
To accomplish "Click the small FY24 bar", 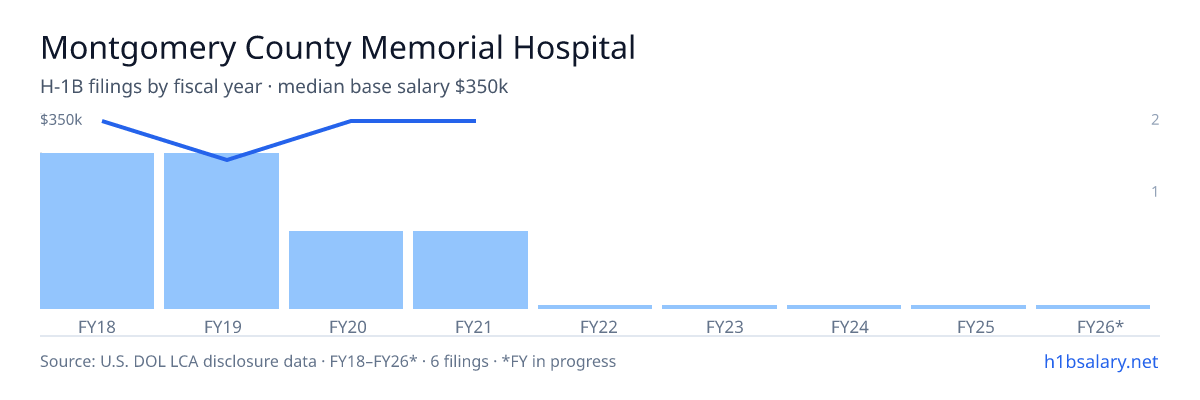I will [844, 307].
